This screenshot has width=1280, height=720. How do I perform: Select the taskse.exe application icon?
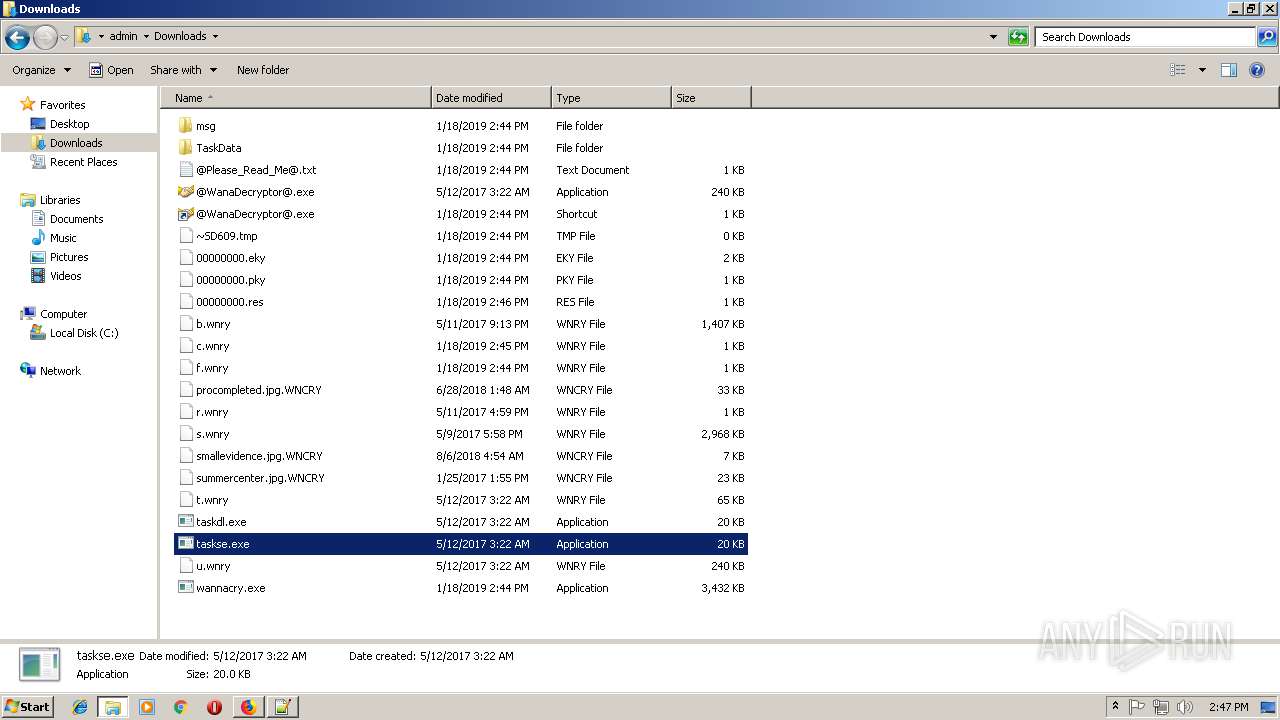click(x=185, y=544)
